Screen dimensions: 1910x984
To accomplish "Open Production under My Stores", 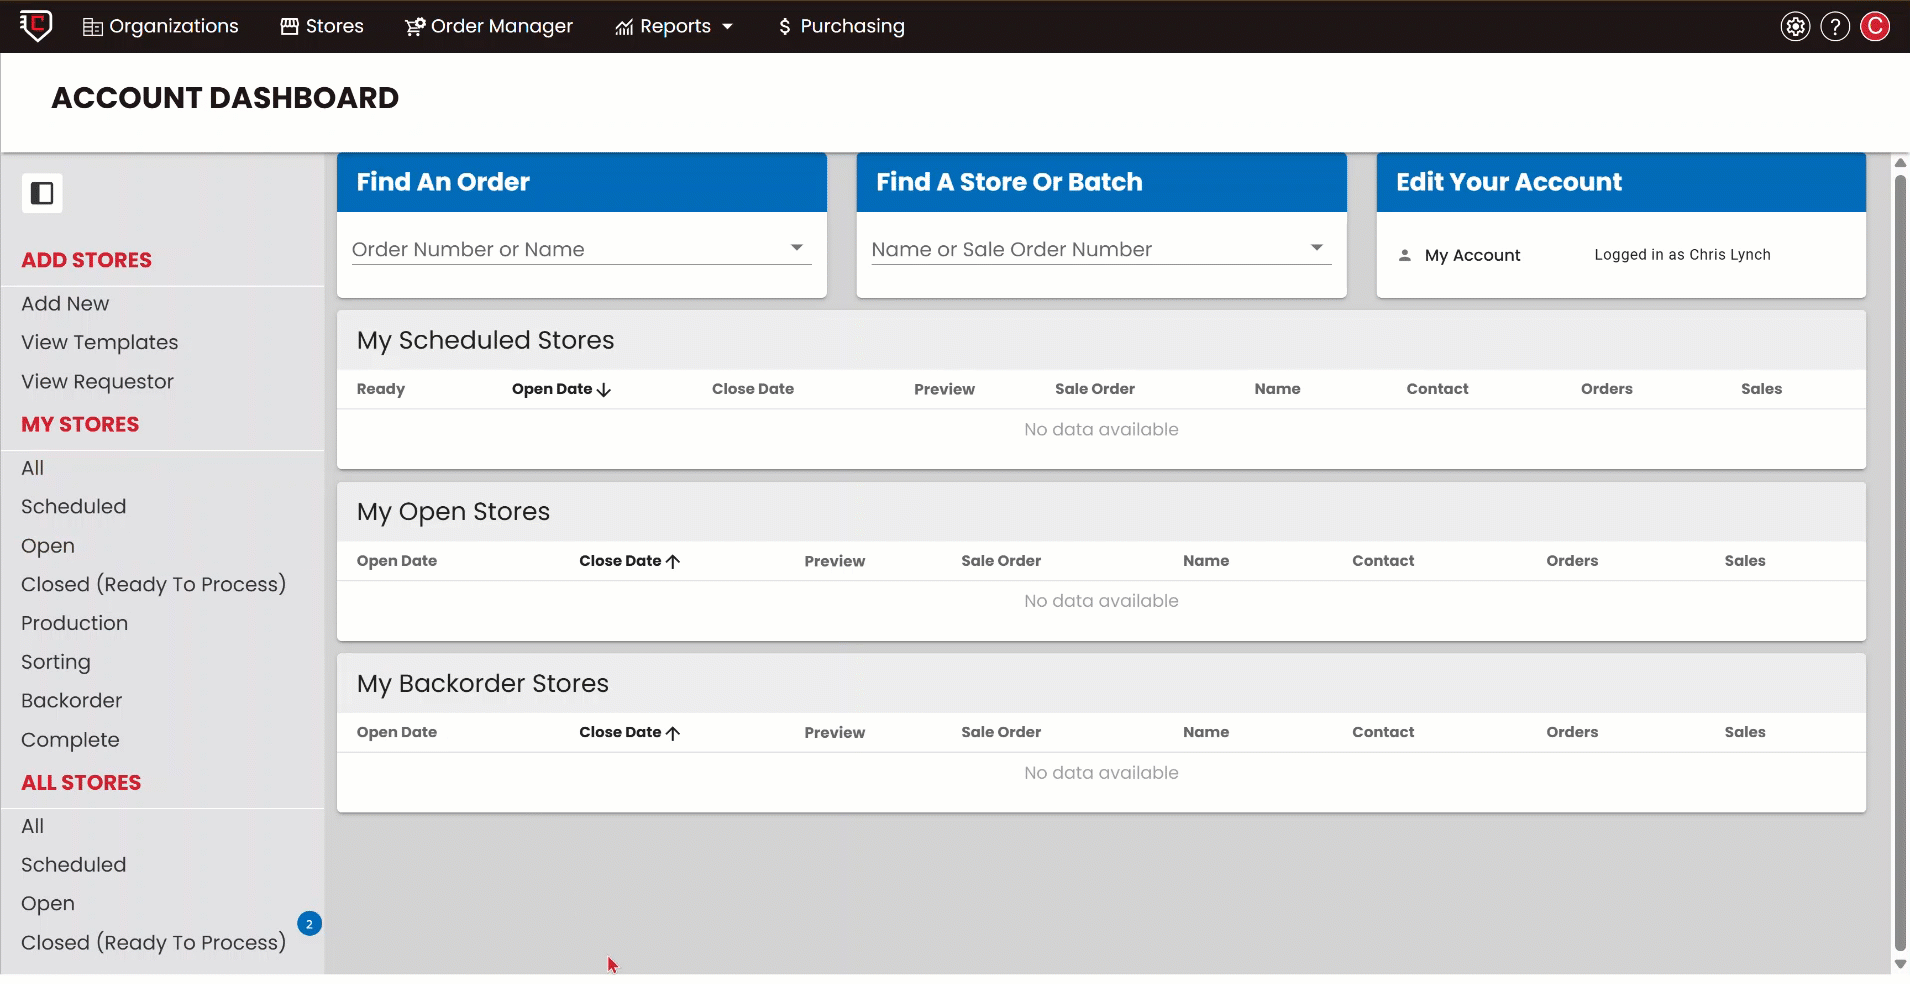I will 74,624.
